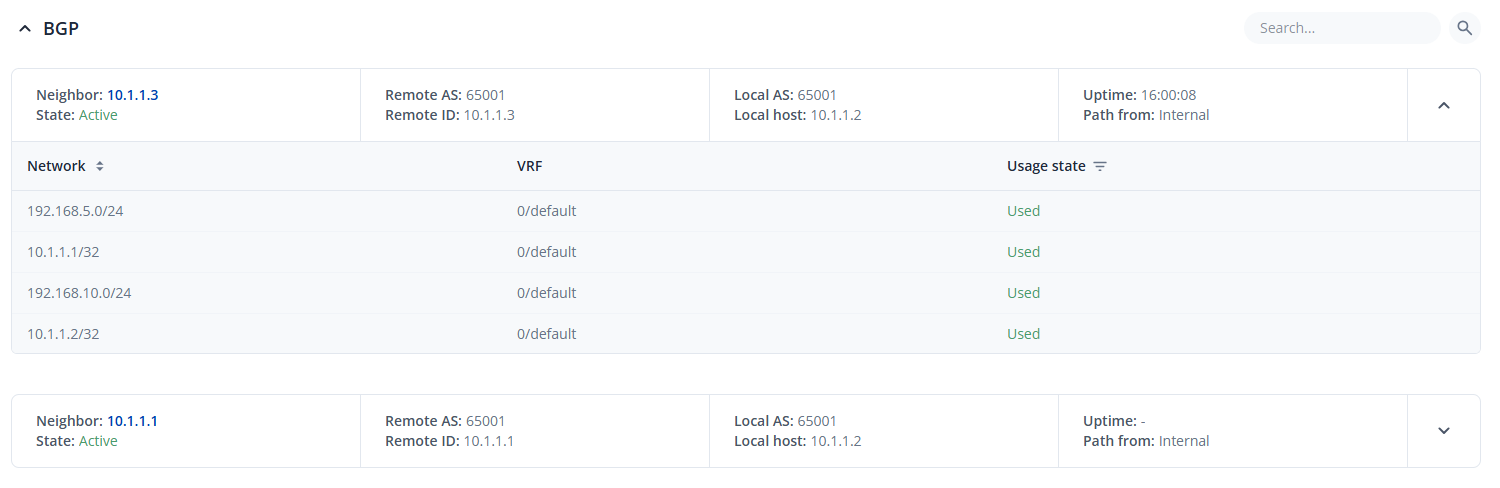1500x488 pixels.
Task: Click Used status for 192.168.5.0/24
Action: [x=1023, y=211]
